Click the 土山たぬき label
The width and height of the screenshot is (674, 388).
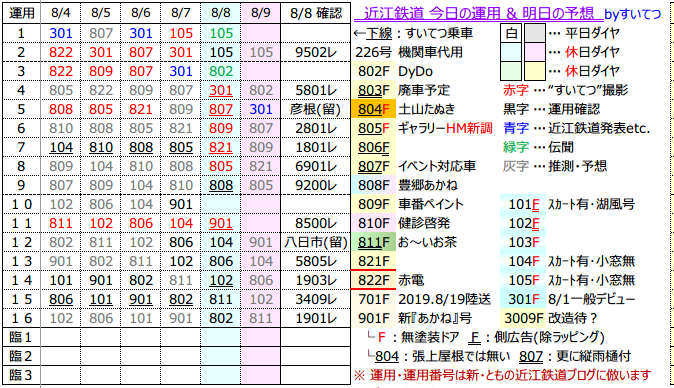point(426,109)
